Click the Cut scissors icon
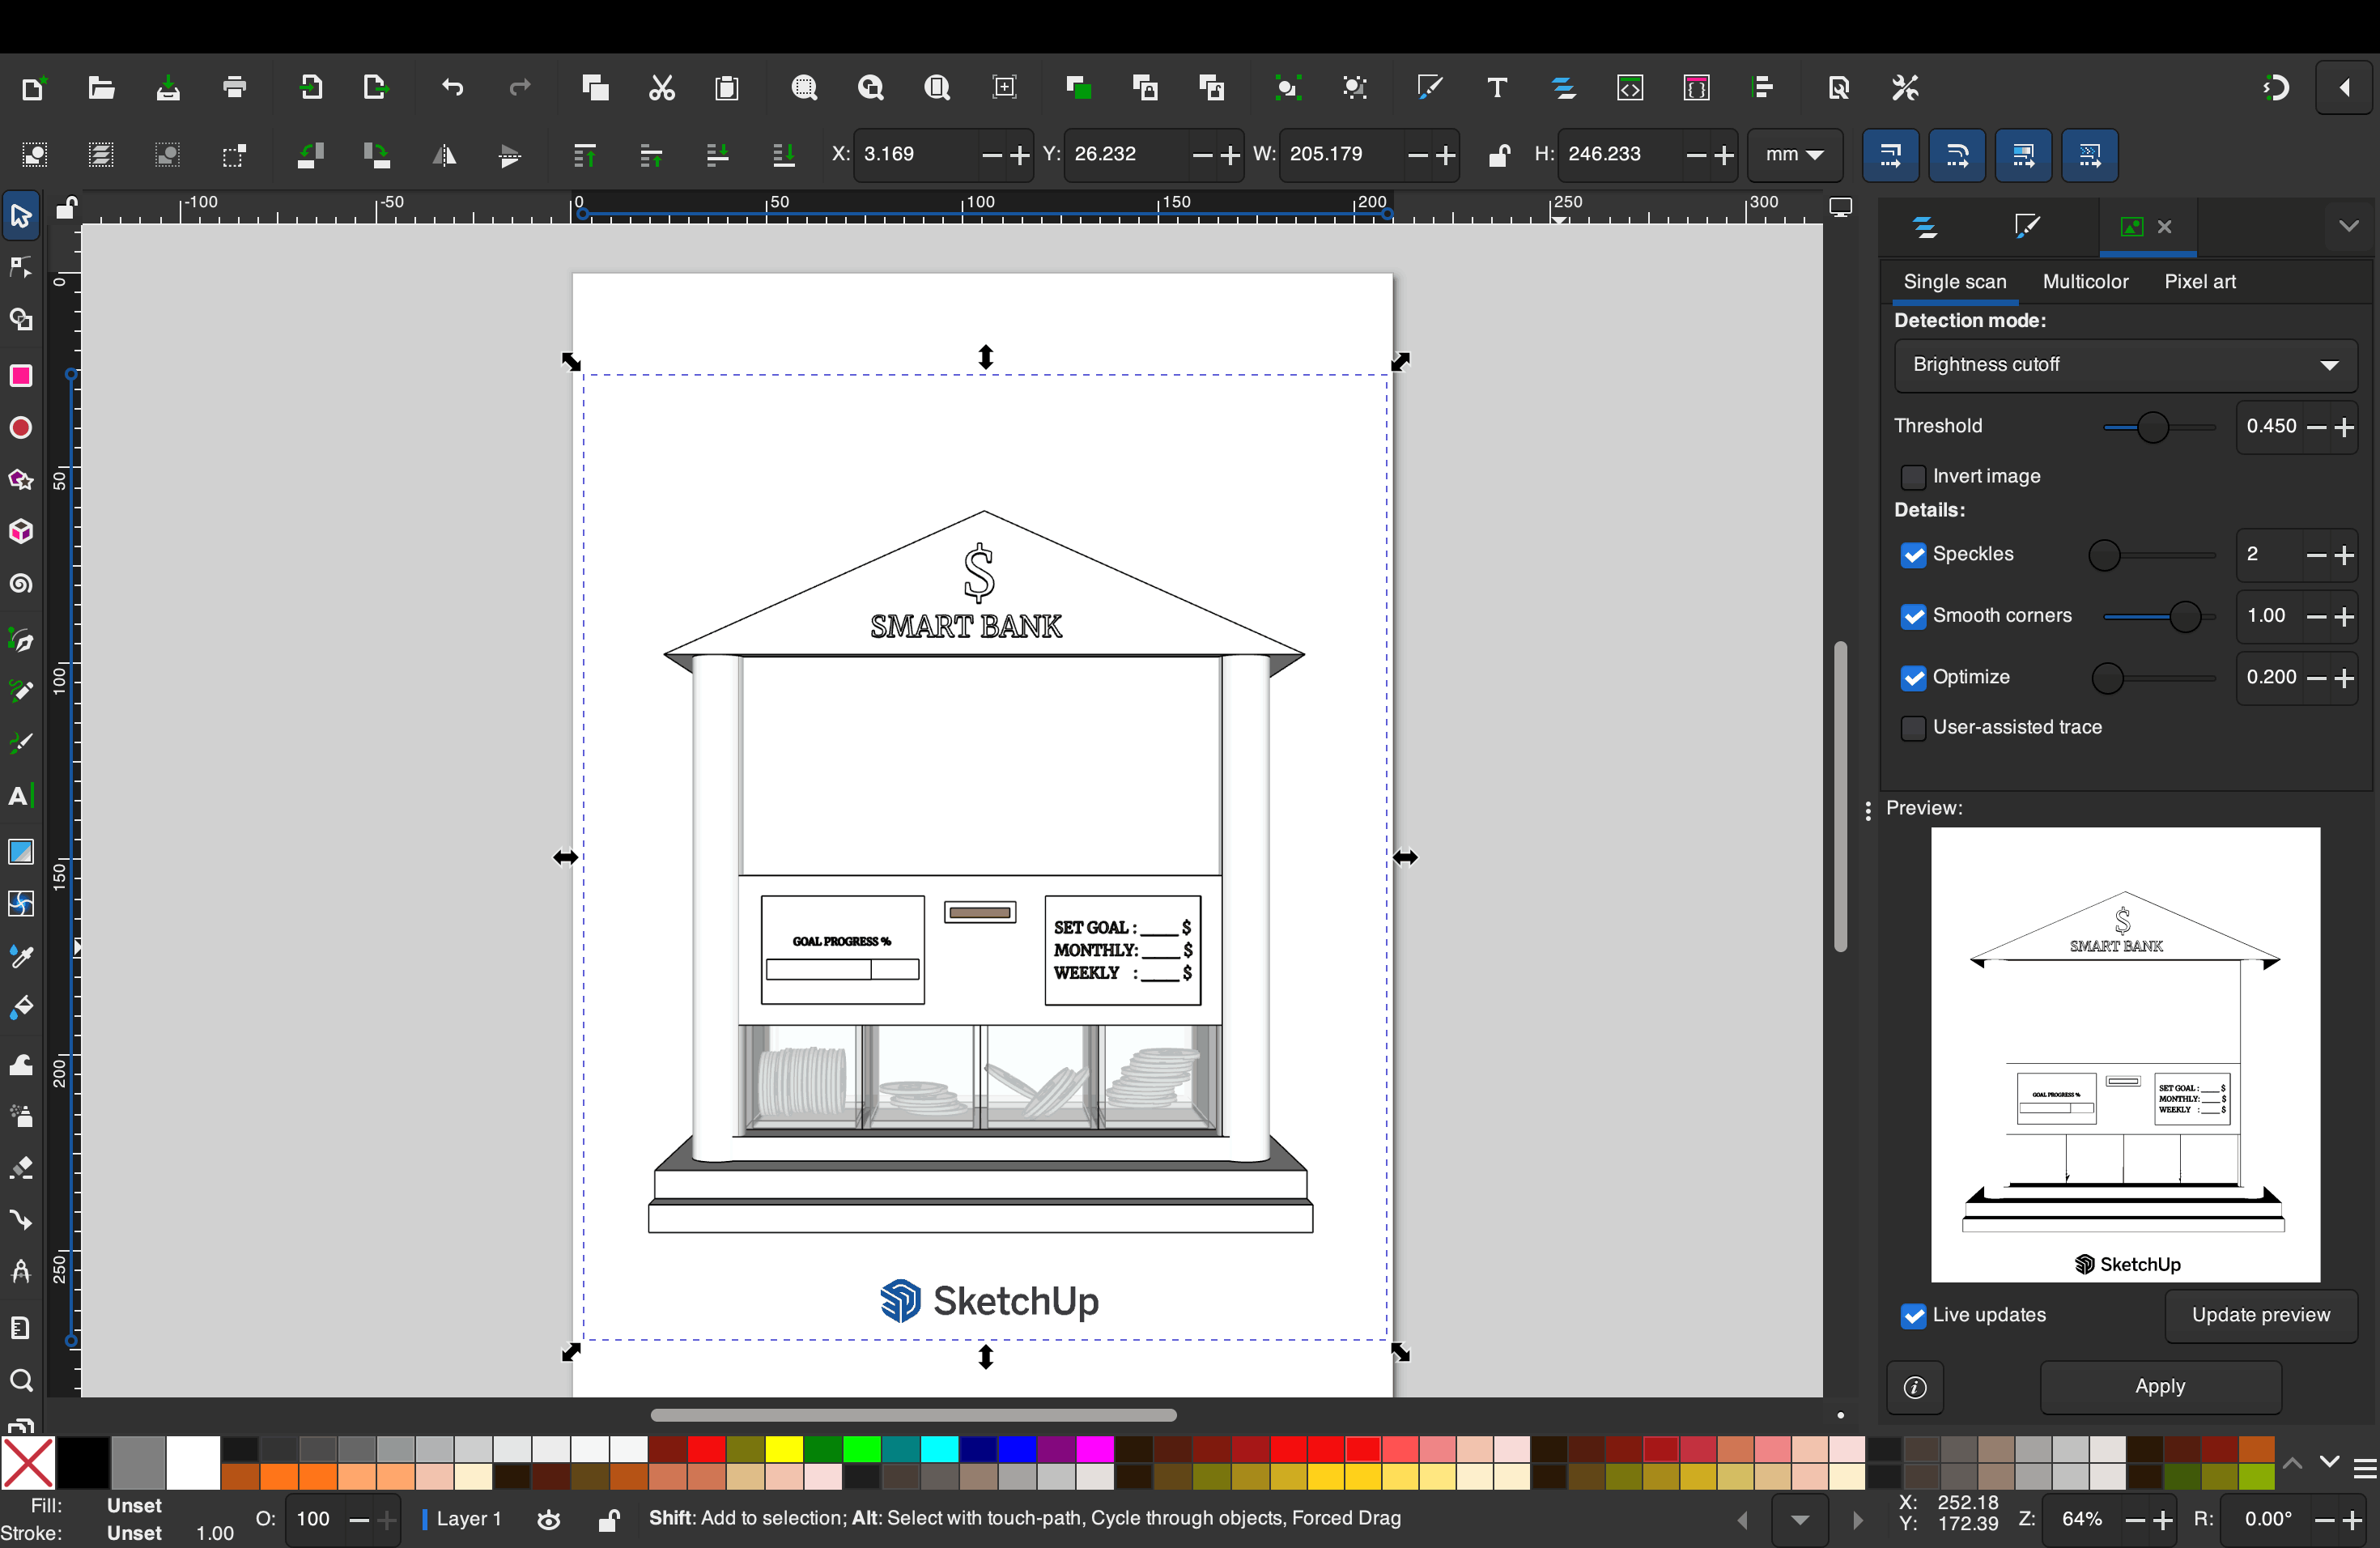This screenshot has height=1548, width=2380. point(662,88)
